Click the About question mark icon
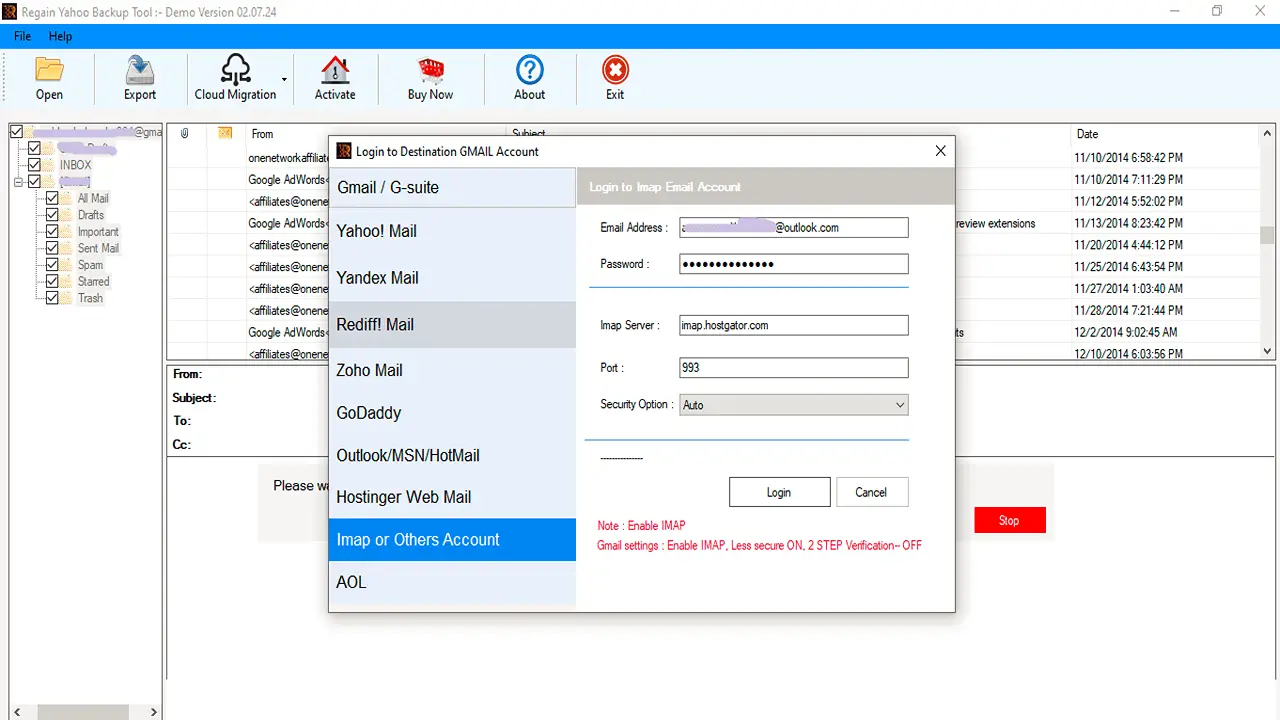The width and height of the screenshot is (1280, 720). [x=530, y=70]
